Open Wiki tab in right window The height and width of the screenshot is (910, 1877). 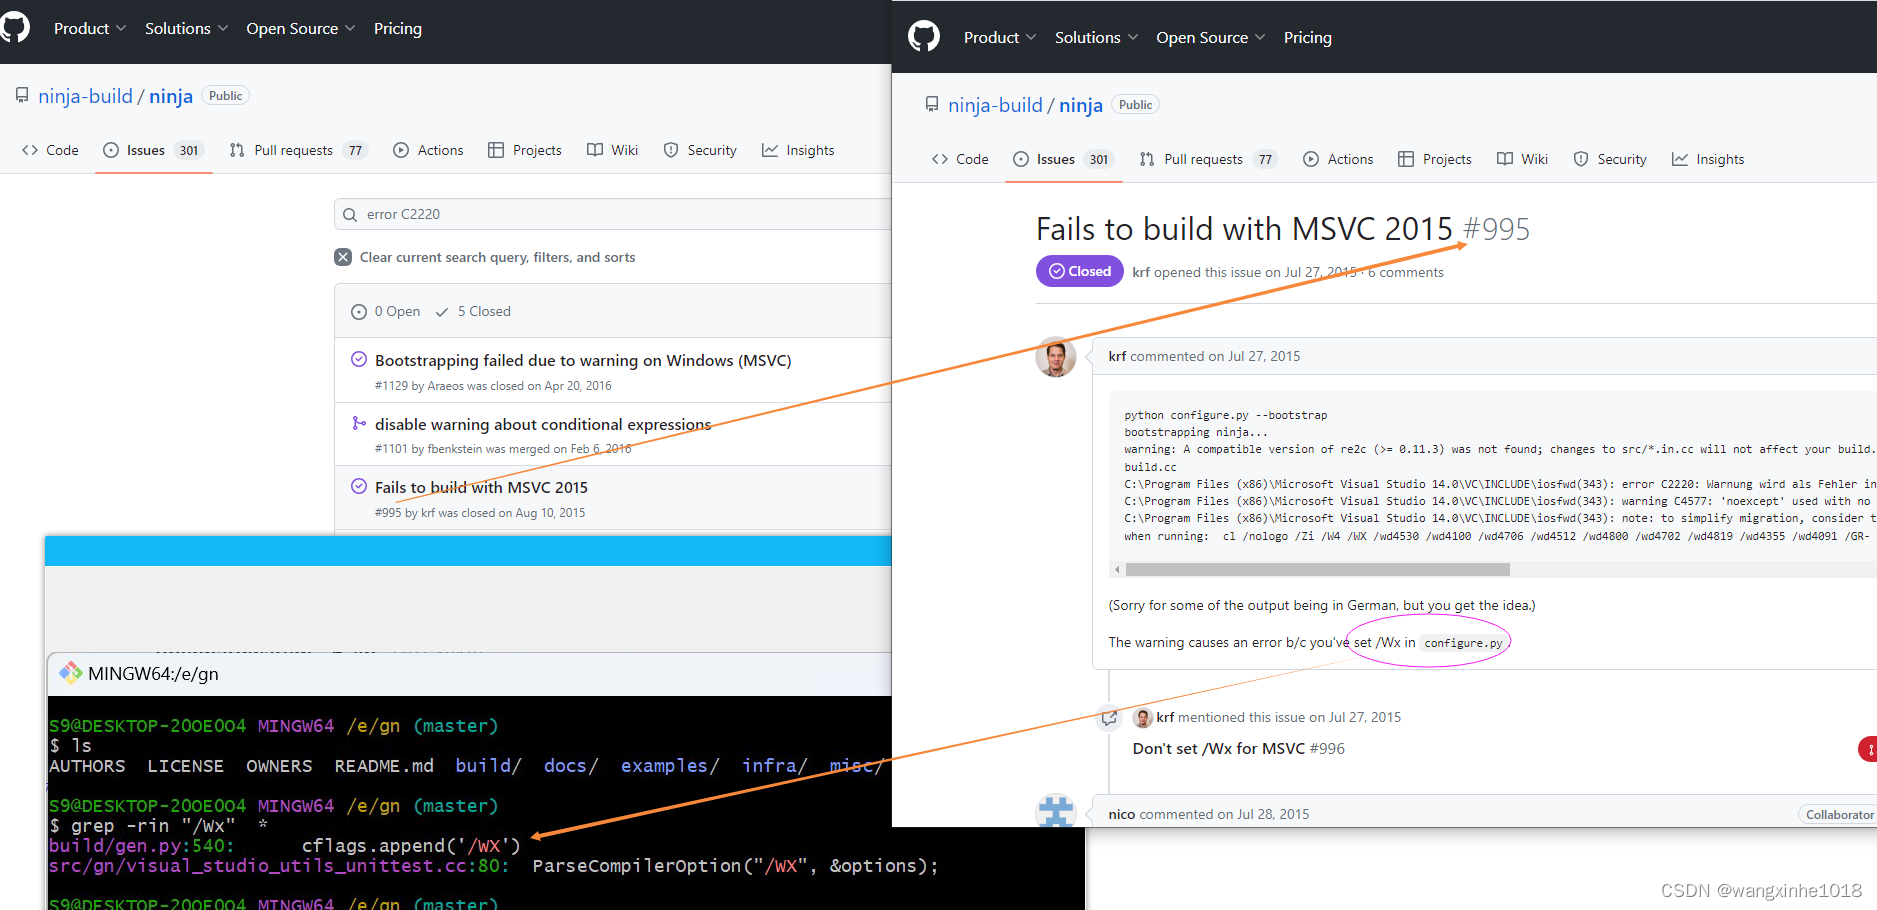[1522, 159]
